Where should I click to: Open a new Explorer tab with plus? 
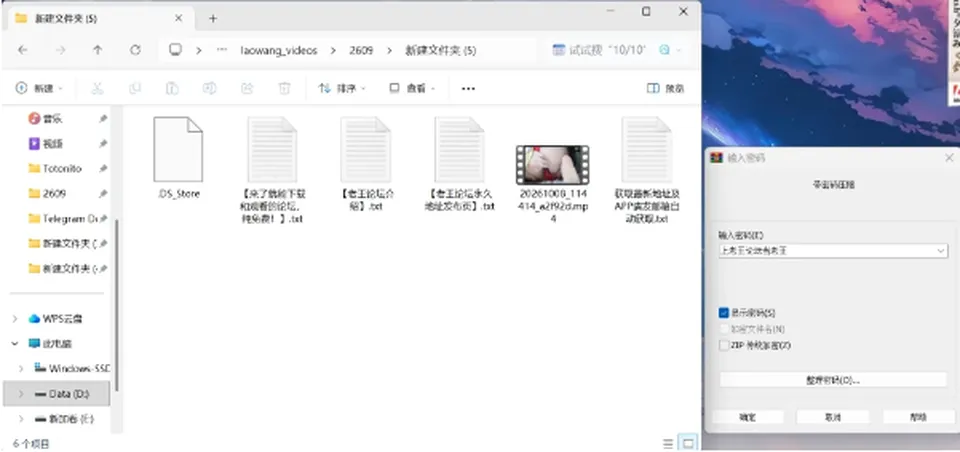212,18
